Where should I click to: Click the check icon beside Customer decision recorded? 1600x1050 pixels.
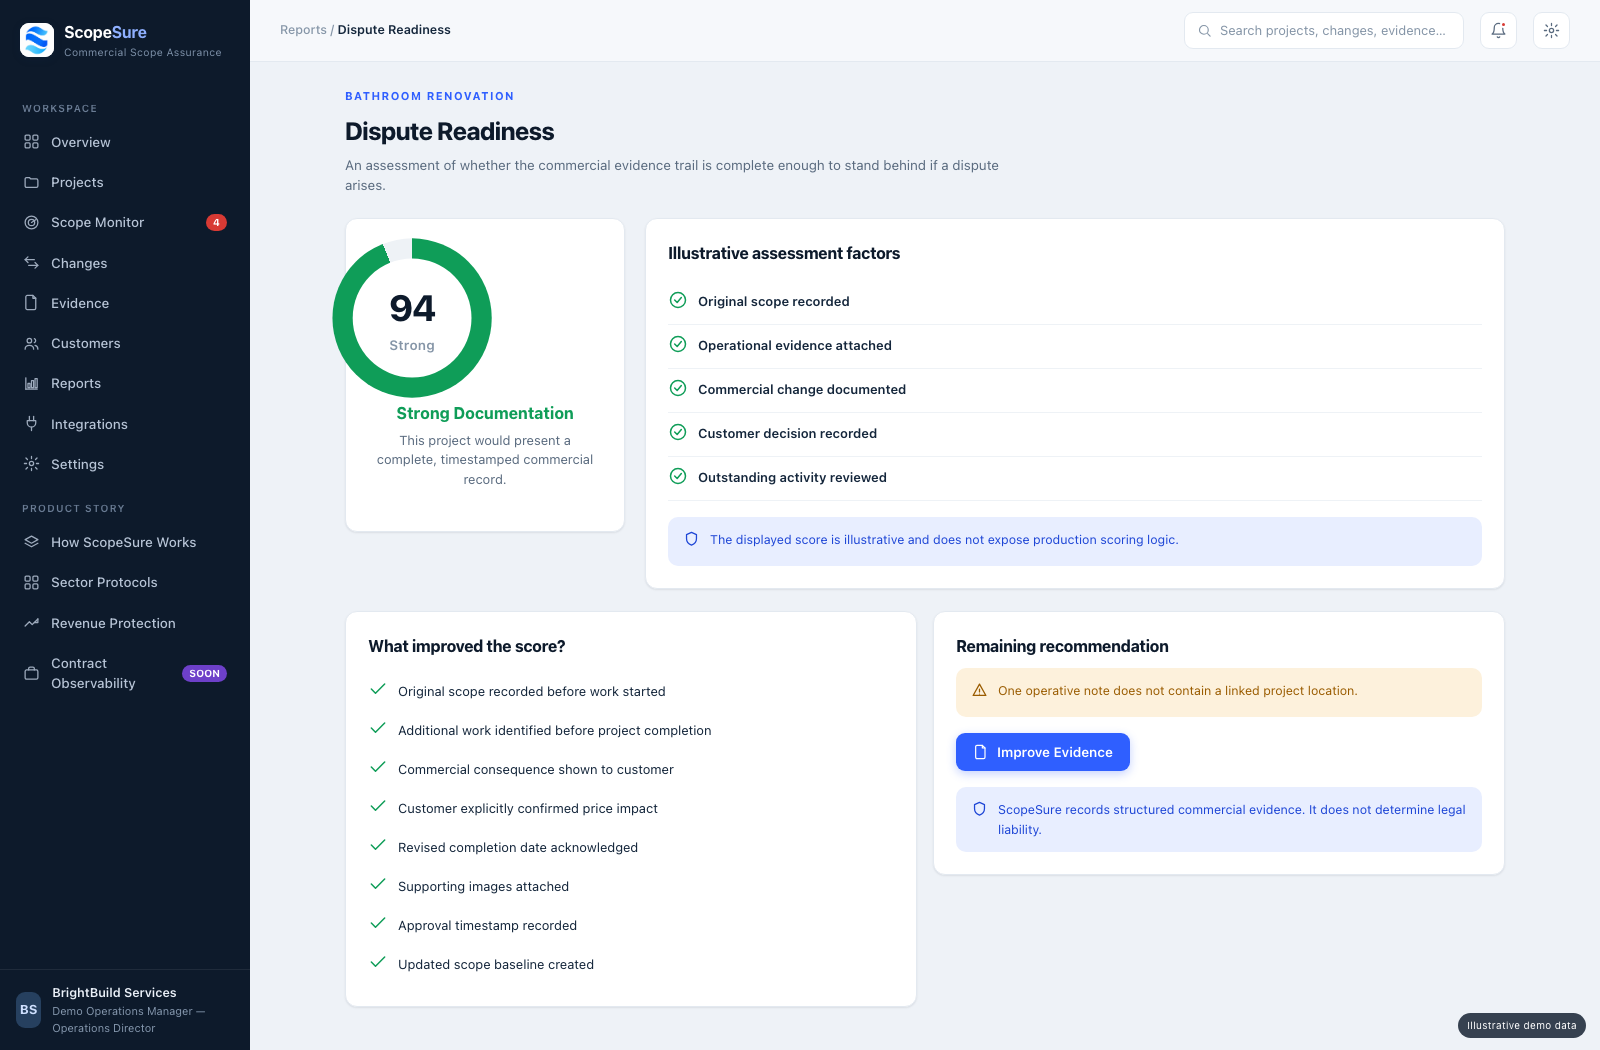[x=678, y=432]
